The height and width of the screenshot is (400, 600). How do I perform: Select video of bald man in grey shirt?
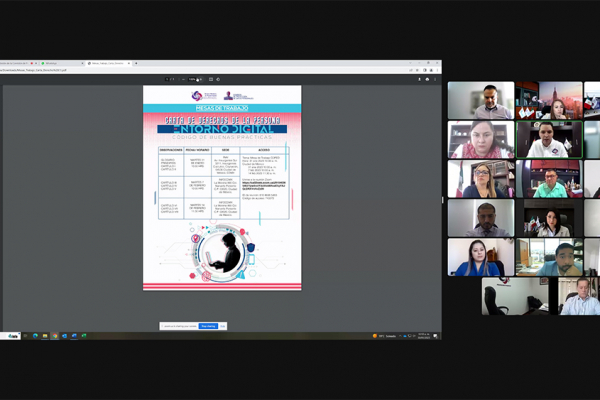point(481,100)
